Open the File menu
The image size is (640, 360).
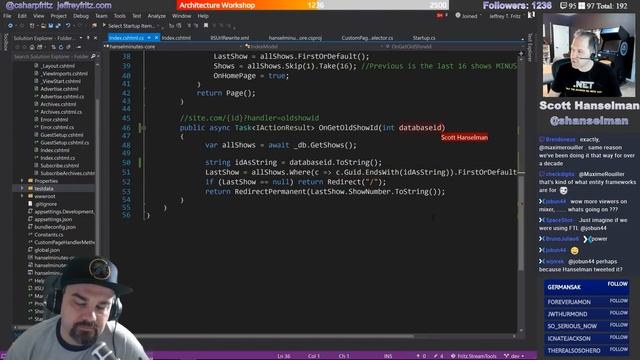point(7,16)
